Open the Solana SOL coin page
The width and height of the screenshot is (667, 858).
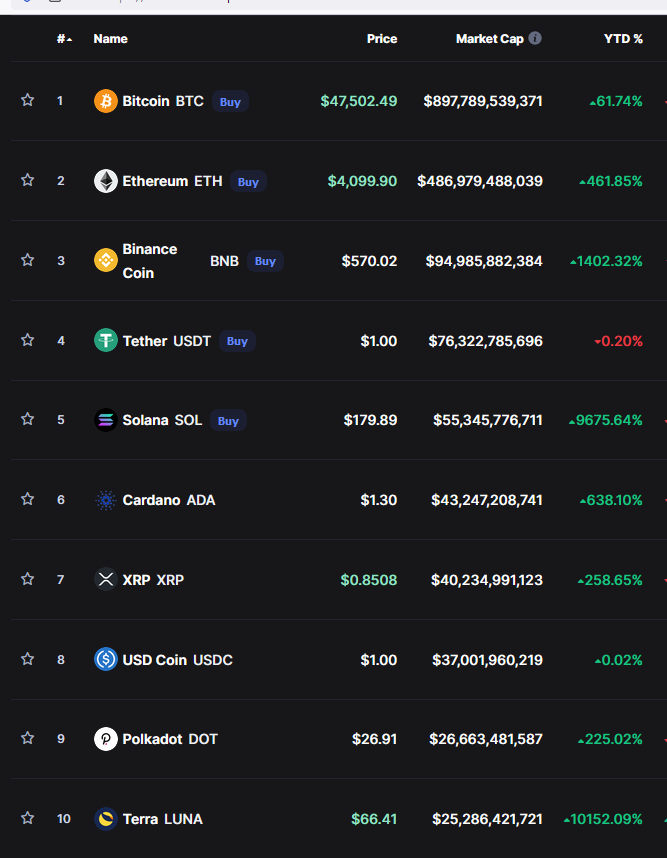(162, 420)
